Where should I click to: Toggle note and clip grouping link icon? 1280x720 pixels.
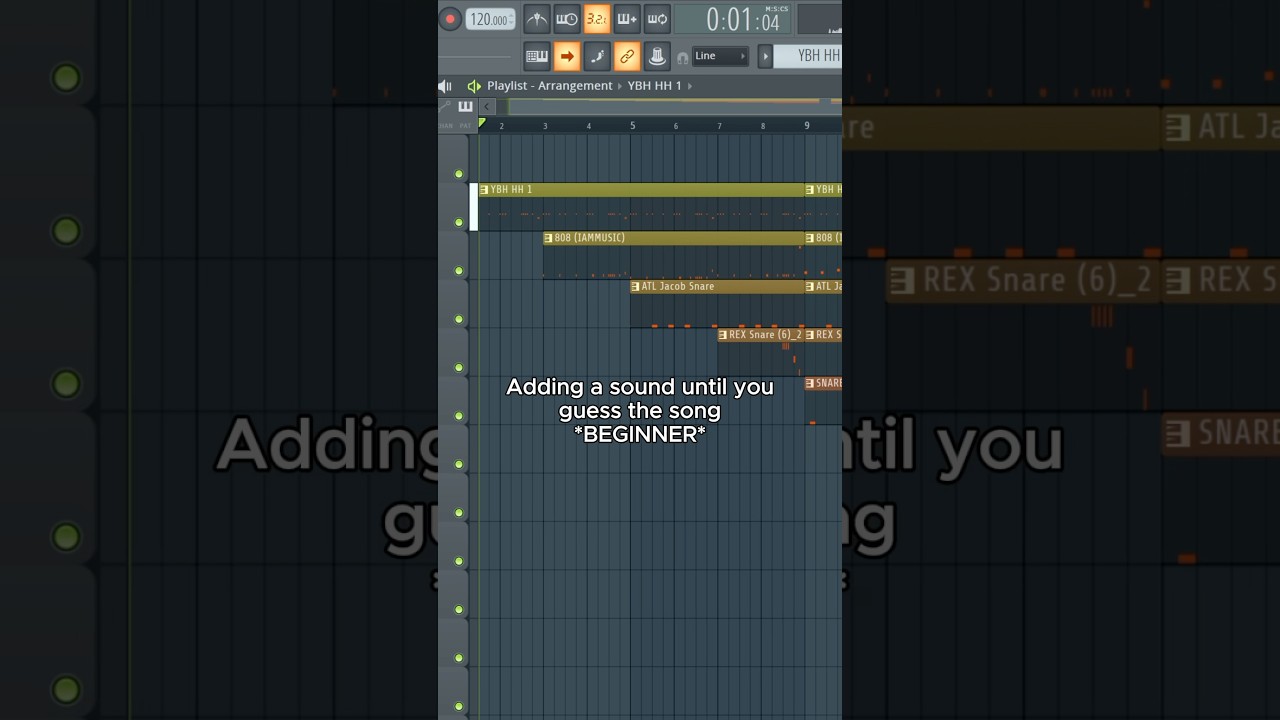pos(627,56)
